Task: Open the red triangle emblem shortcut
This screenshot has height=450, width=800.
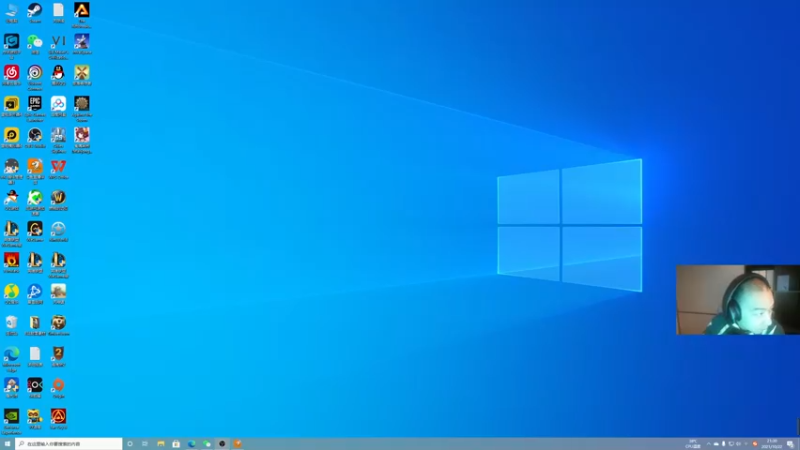Action: (58, 418)
